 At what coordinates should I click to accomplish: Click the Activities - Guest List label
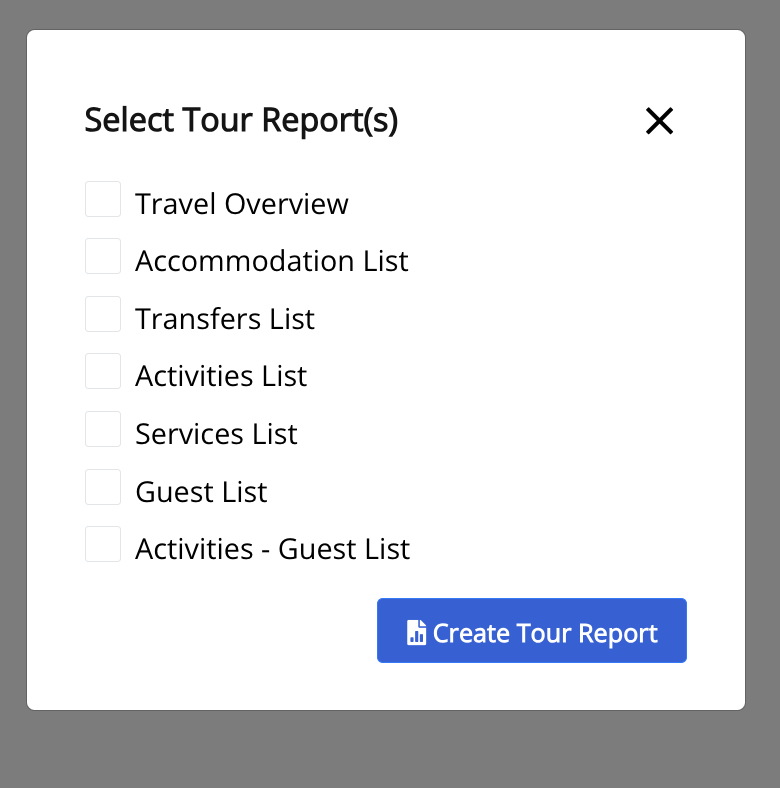tap(273, 549)
